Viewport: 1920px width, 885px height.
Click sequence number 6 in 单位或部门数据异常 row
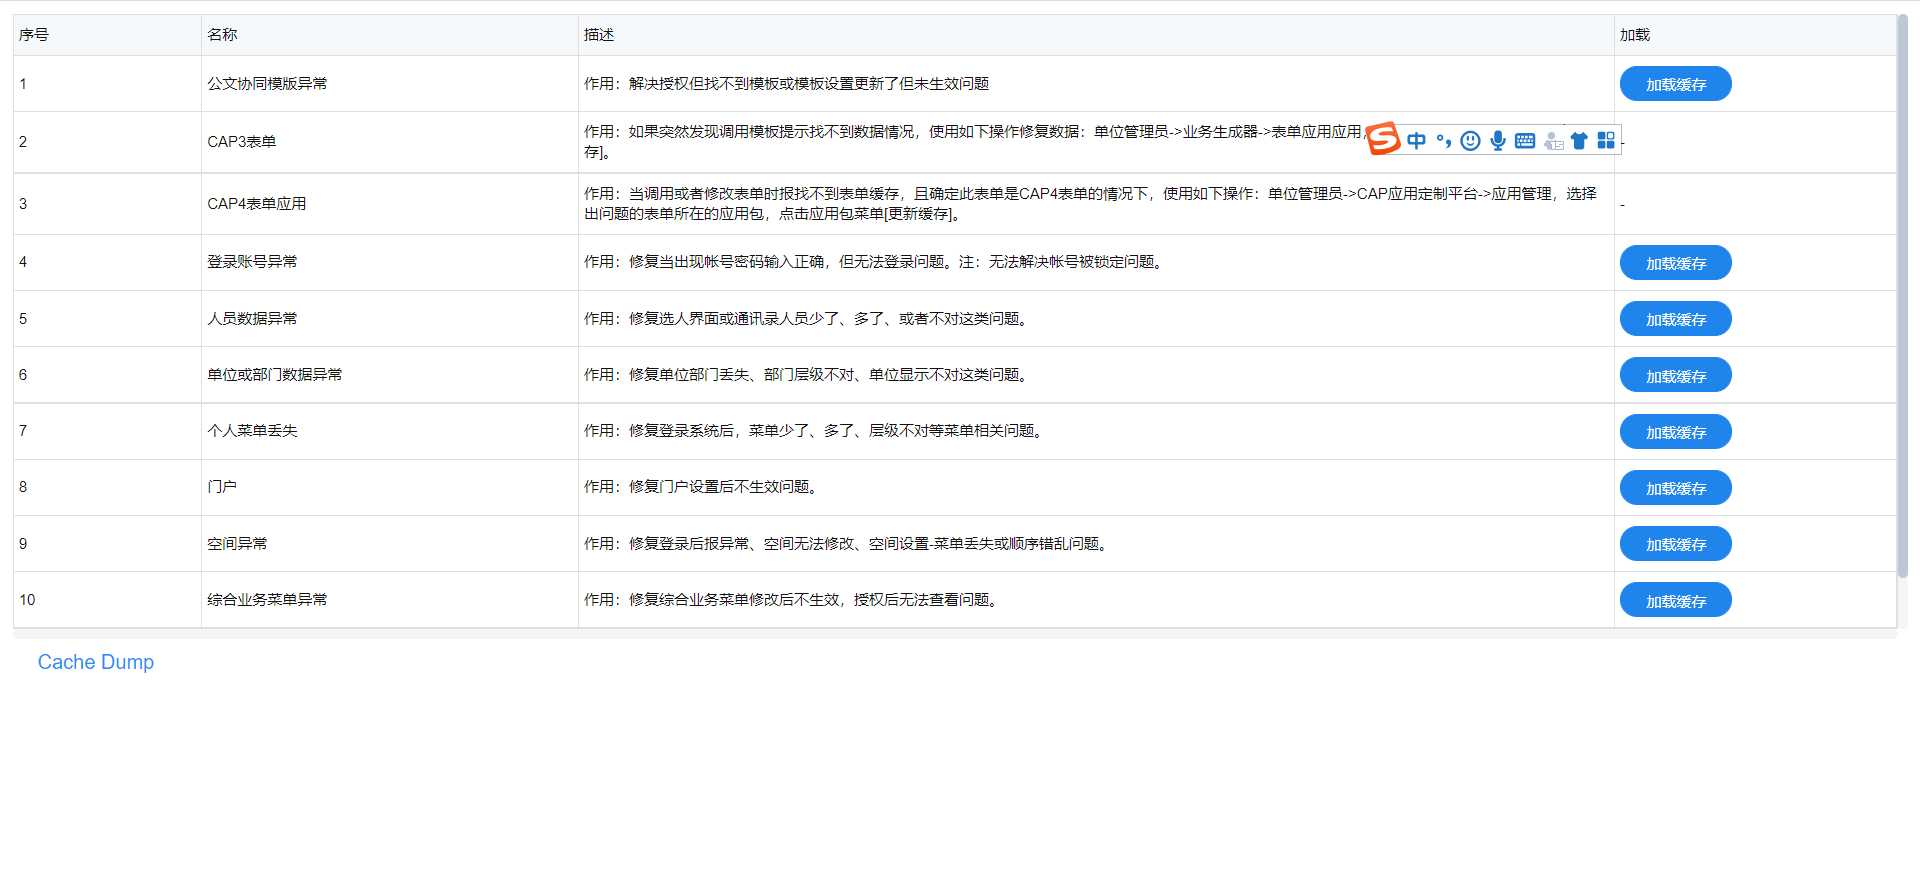[23, 375]
